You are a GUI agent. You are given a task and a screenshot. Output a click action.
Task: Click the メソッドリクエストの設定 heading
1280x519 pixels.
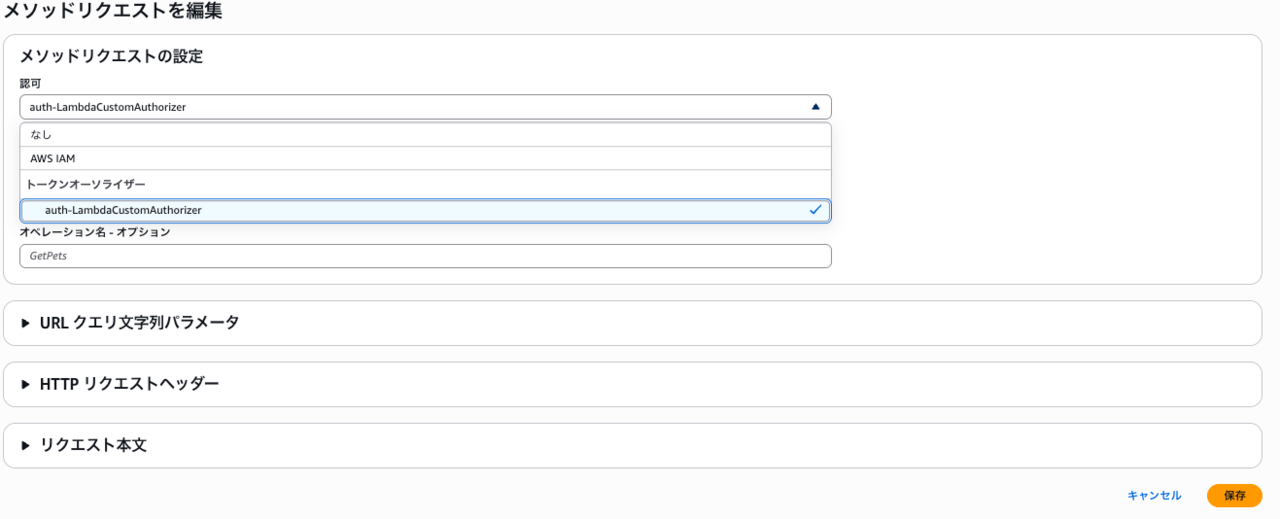point(111,57)
